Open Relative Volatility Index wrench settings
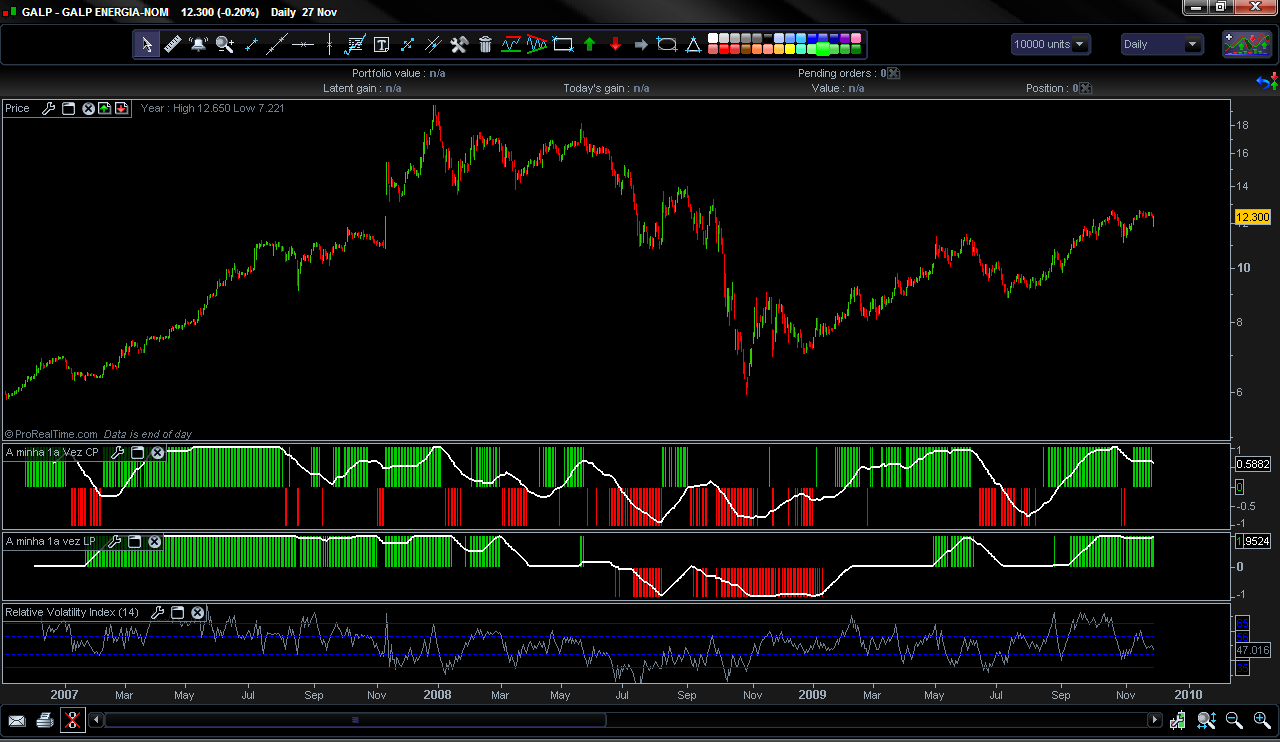Image resolution: width=1280 pixels, height=742 pixels. (157, 612)
